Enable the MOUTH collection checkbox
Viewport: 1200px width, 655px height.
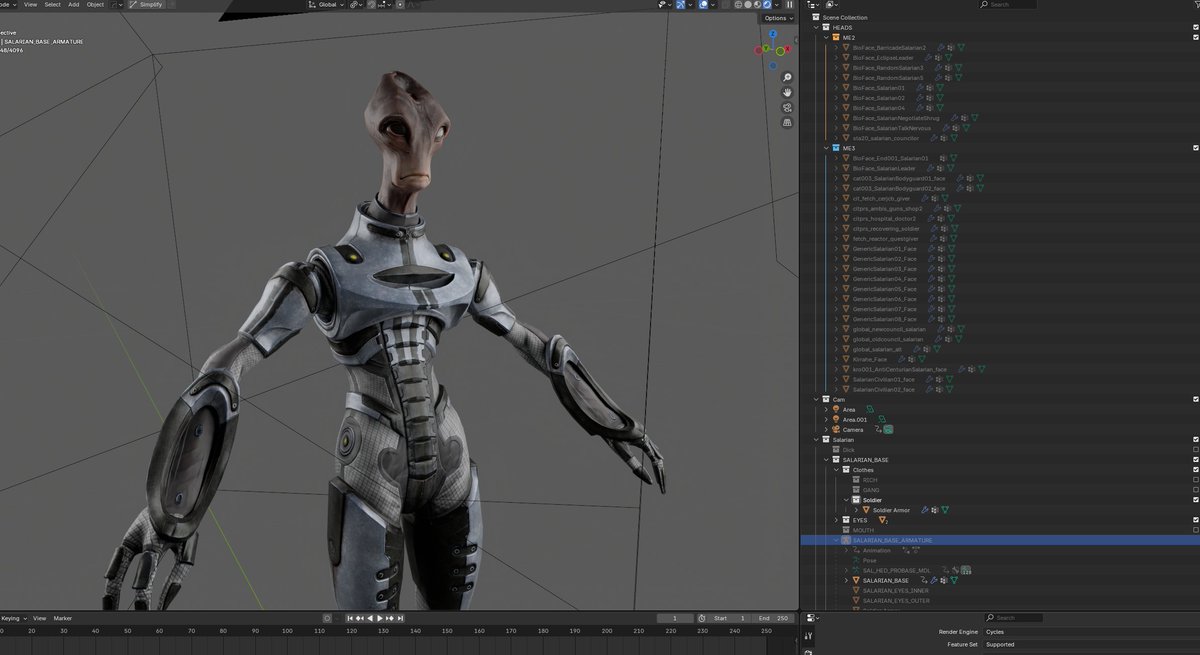tap(1196, 530)
